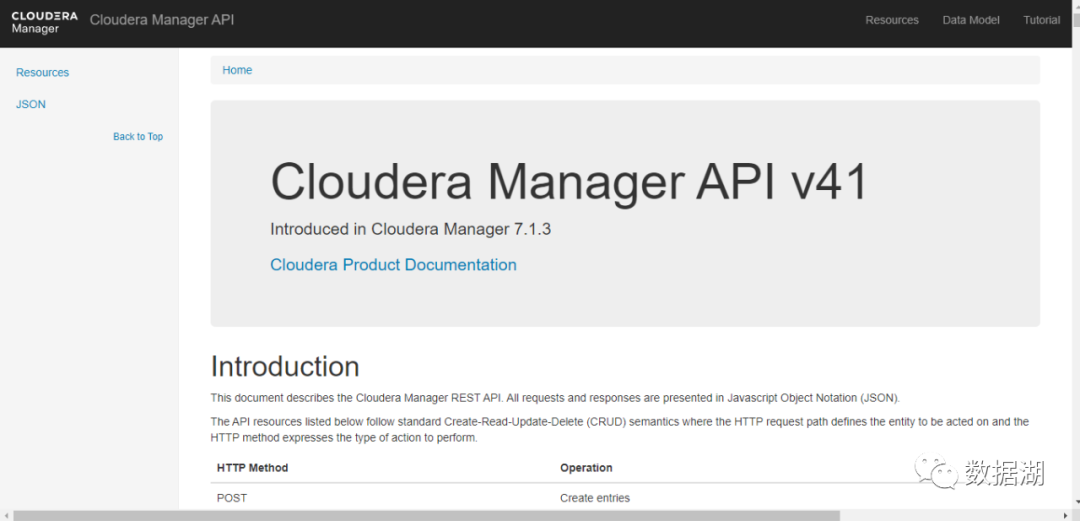Image resolution: width=1080 pixels, height=521 pixels.
Task: Click the horizontal scrollbar left arrow
Action: [x=6, y=515]
